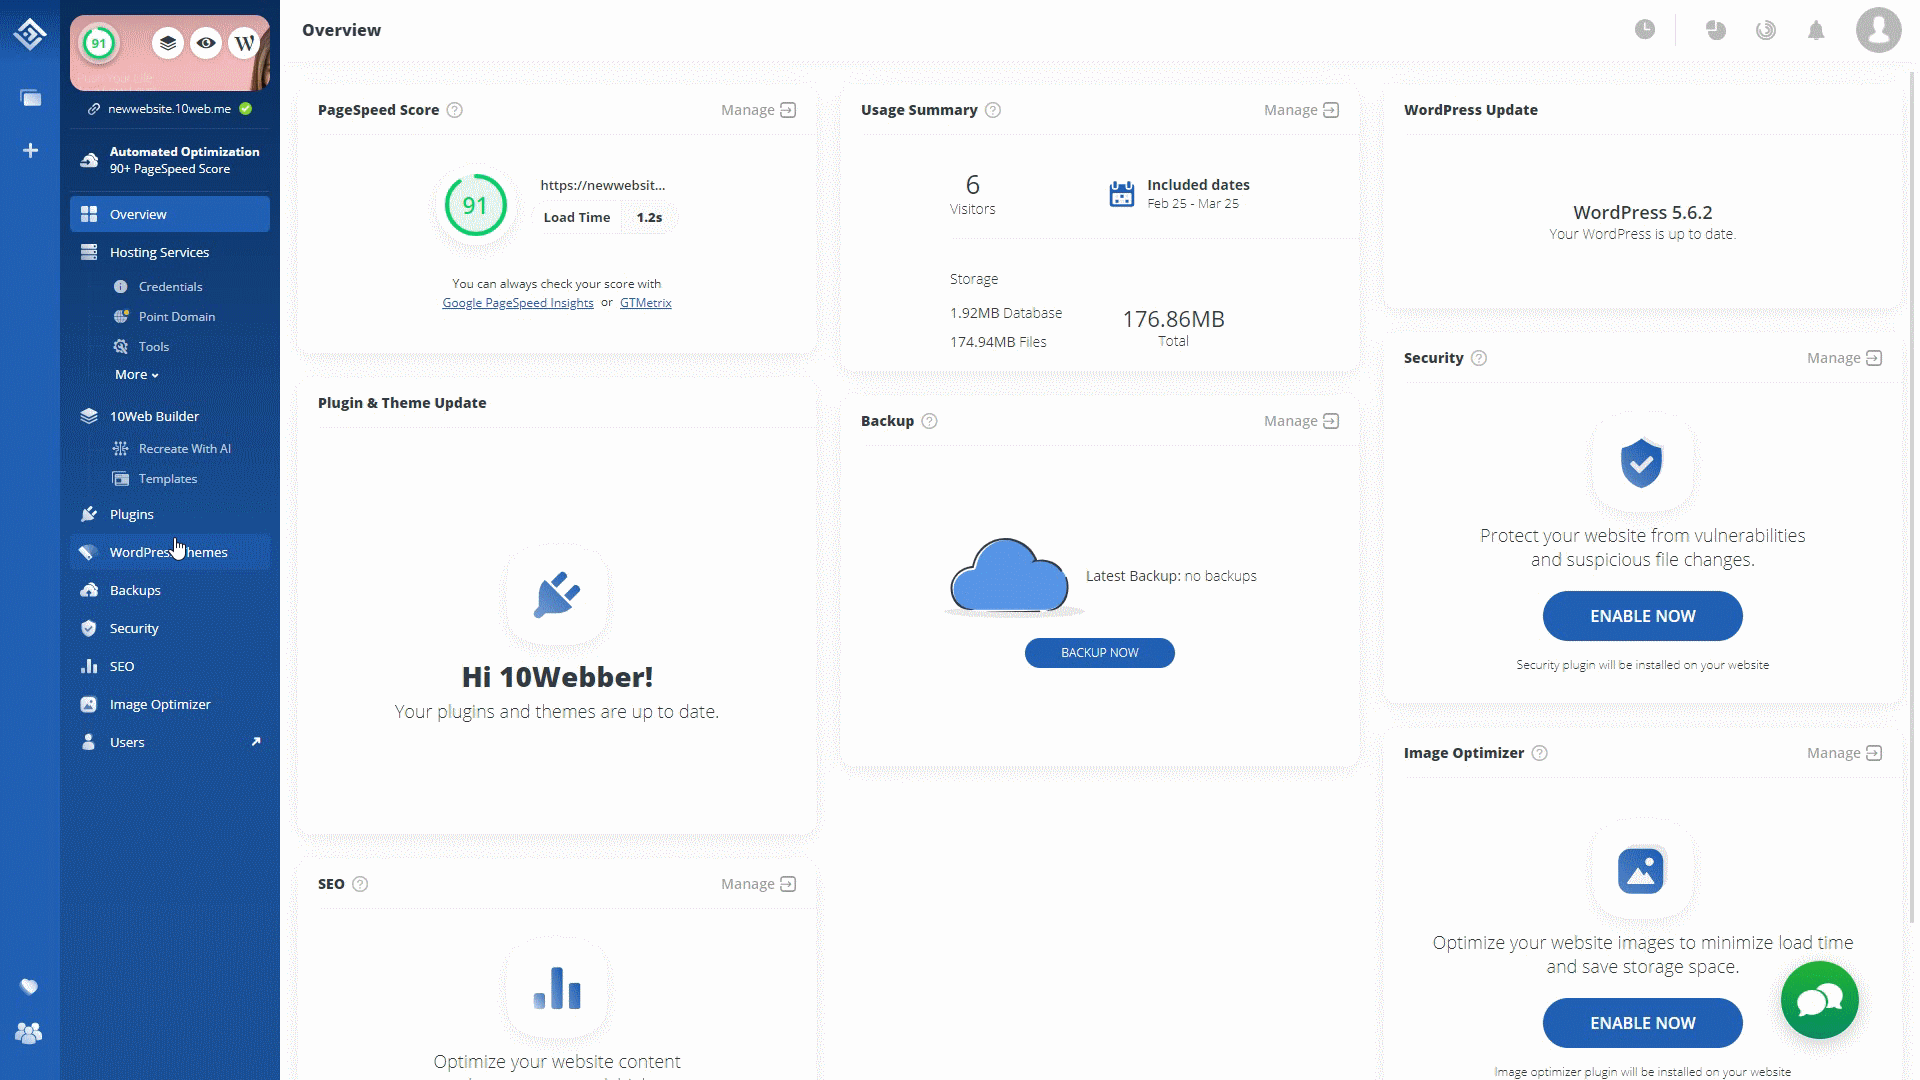Image resolution: width=1920 pixels, height=1080 pixels.
Task: Open Security in sidebar
Action: [170, 628]
